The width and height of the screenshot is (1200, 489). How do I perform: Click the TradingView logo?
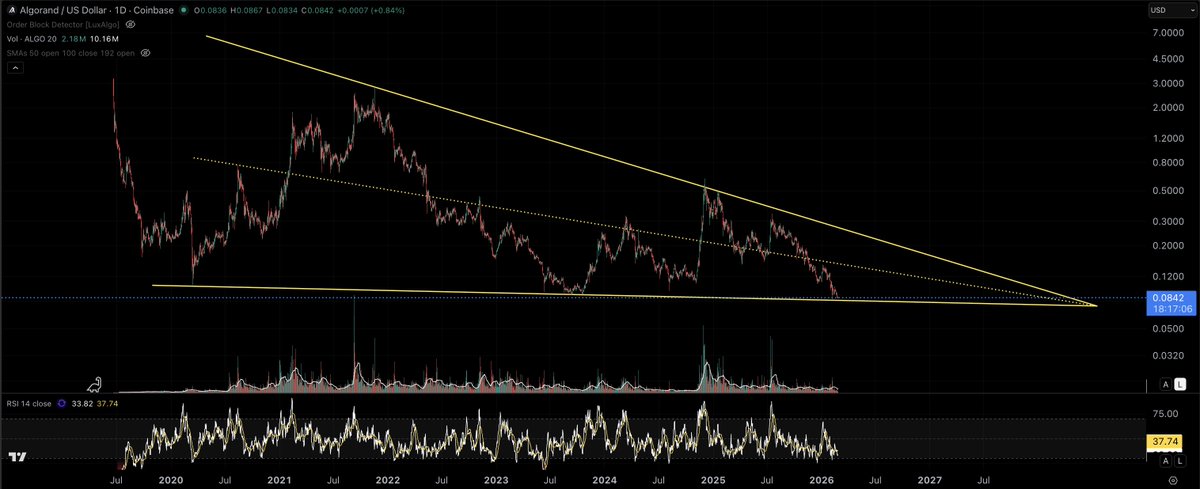point(17,457)
